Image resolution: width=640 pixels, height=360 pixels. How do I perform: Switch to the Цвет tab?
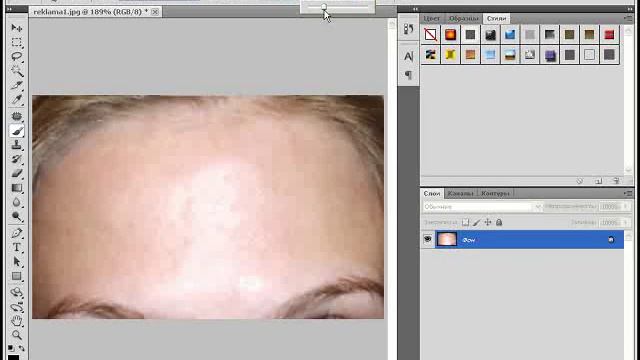pos(431,18)
